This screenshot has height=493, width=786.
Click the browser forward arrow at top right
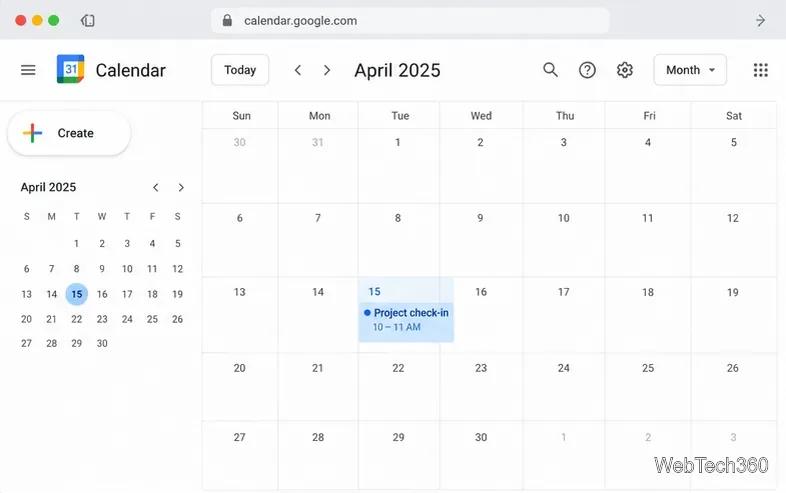[760, 21]
